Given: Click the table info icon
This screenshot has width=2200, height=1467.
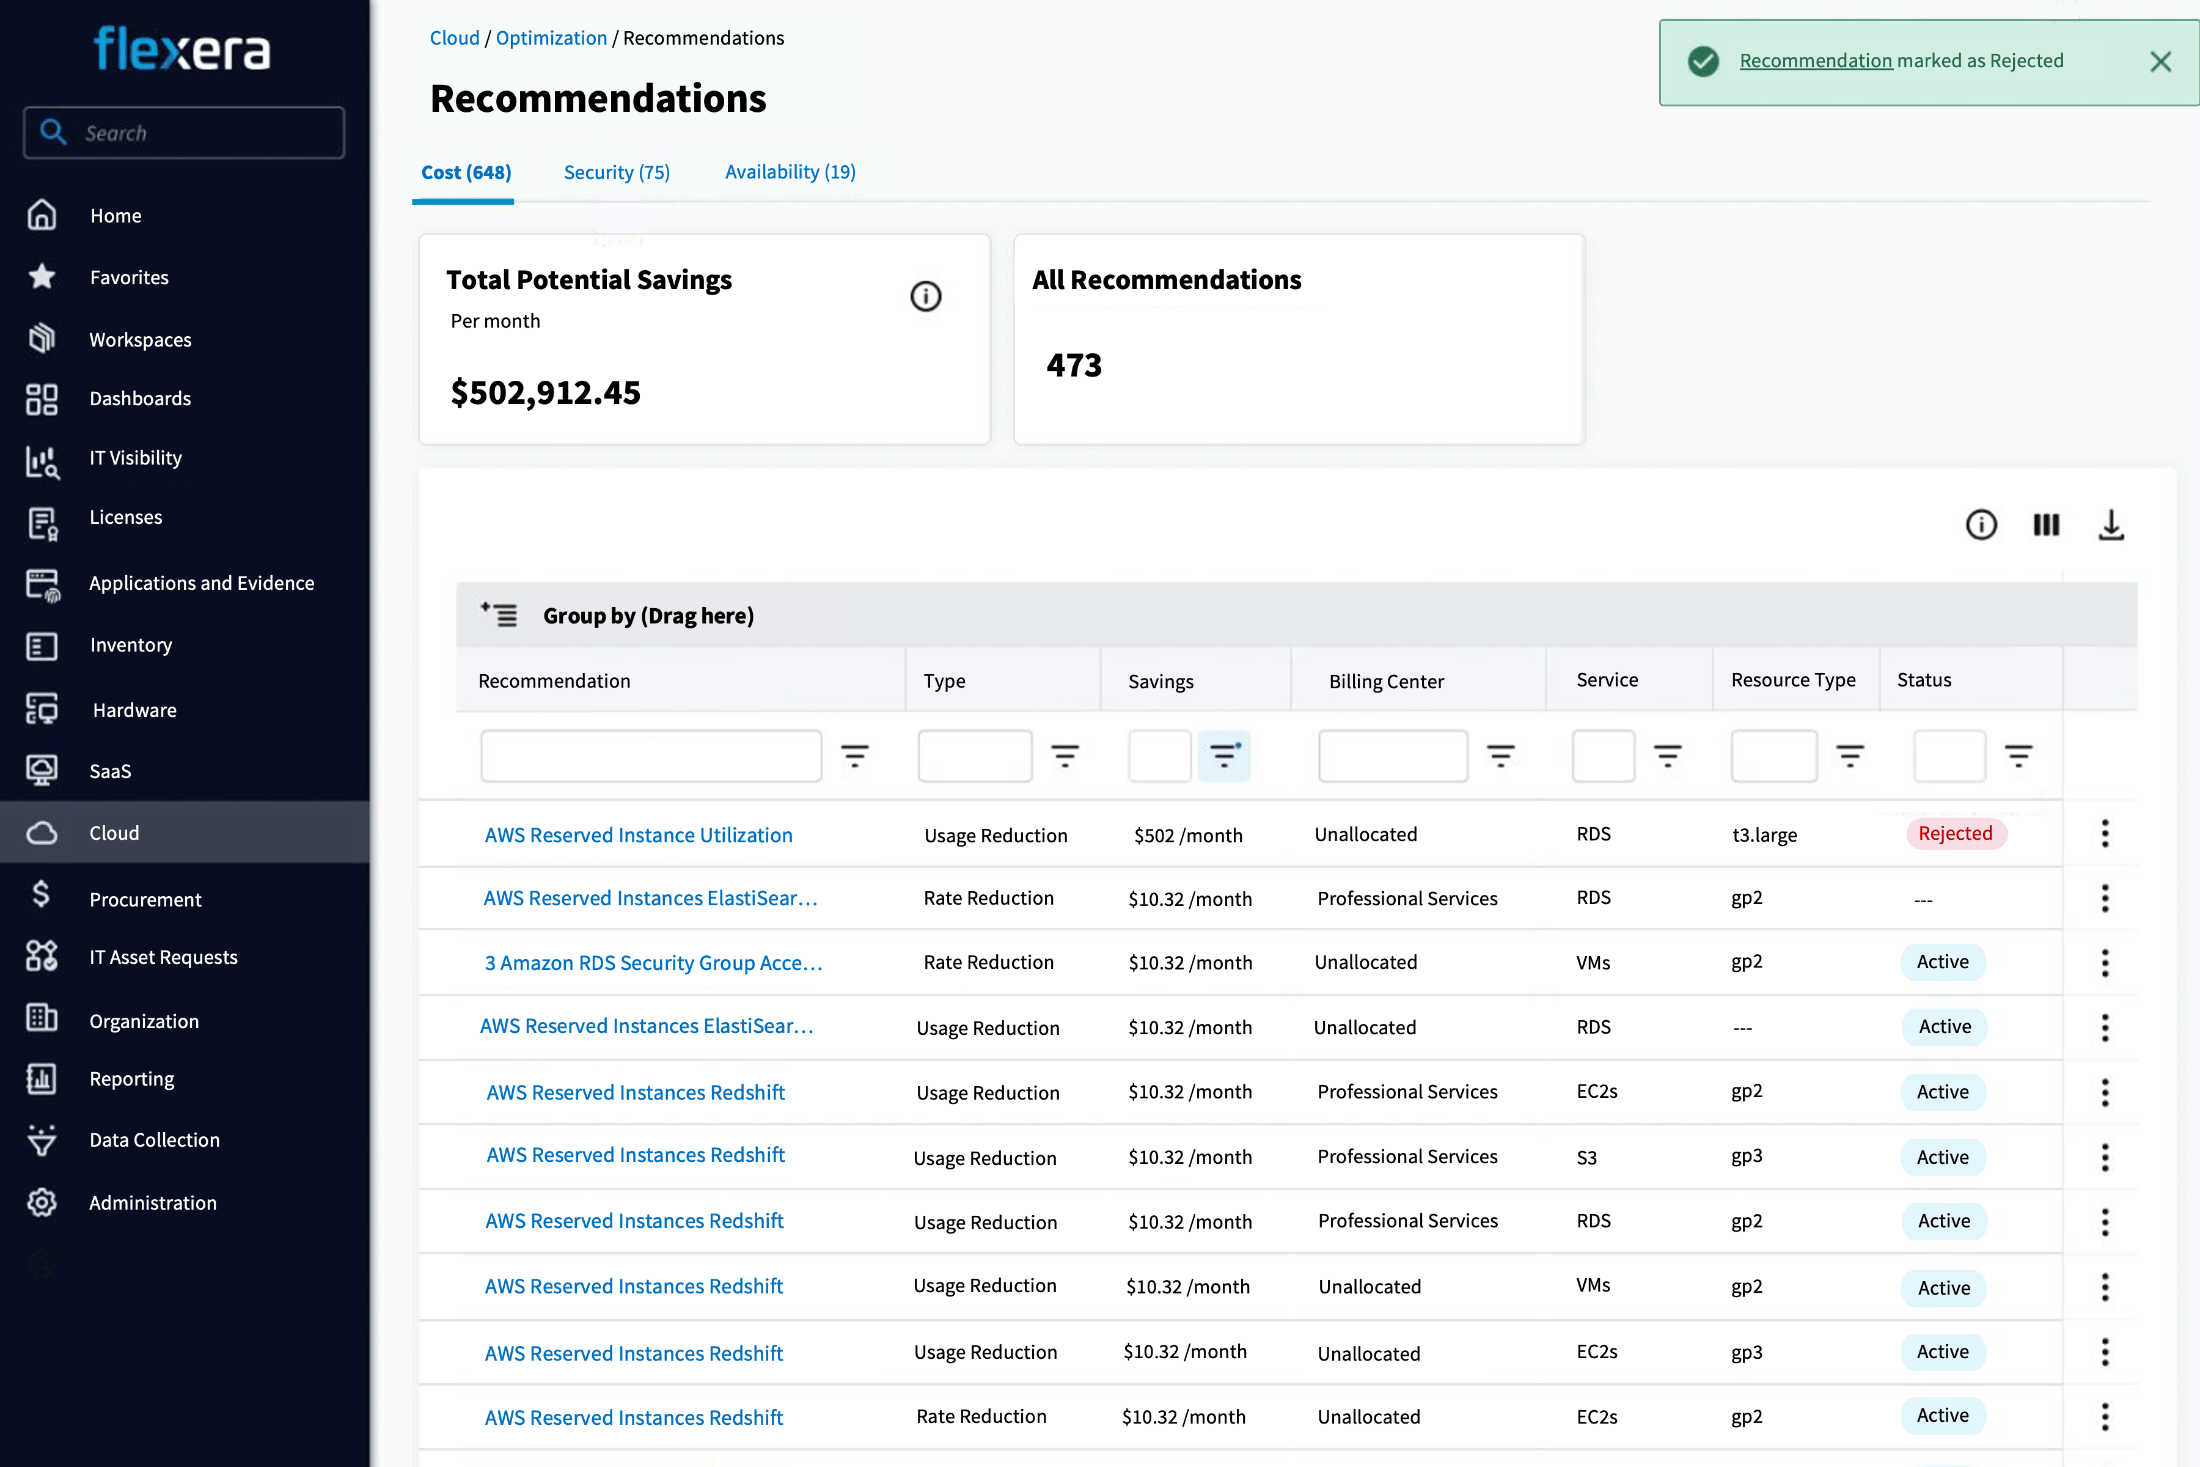Looking at the screenshot, I should click(1981, 525).
